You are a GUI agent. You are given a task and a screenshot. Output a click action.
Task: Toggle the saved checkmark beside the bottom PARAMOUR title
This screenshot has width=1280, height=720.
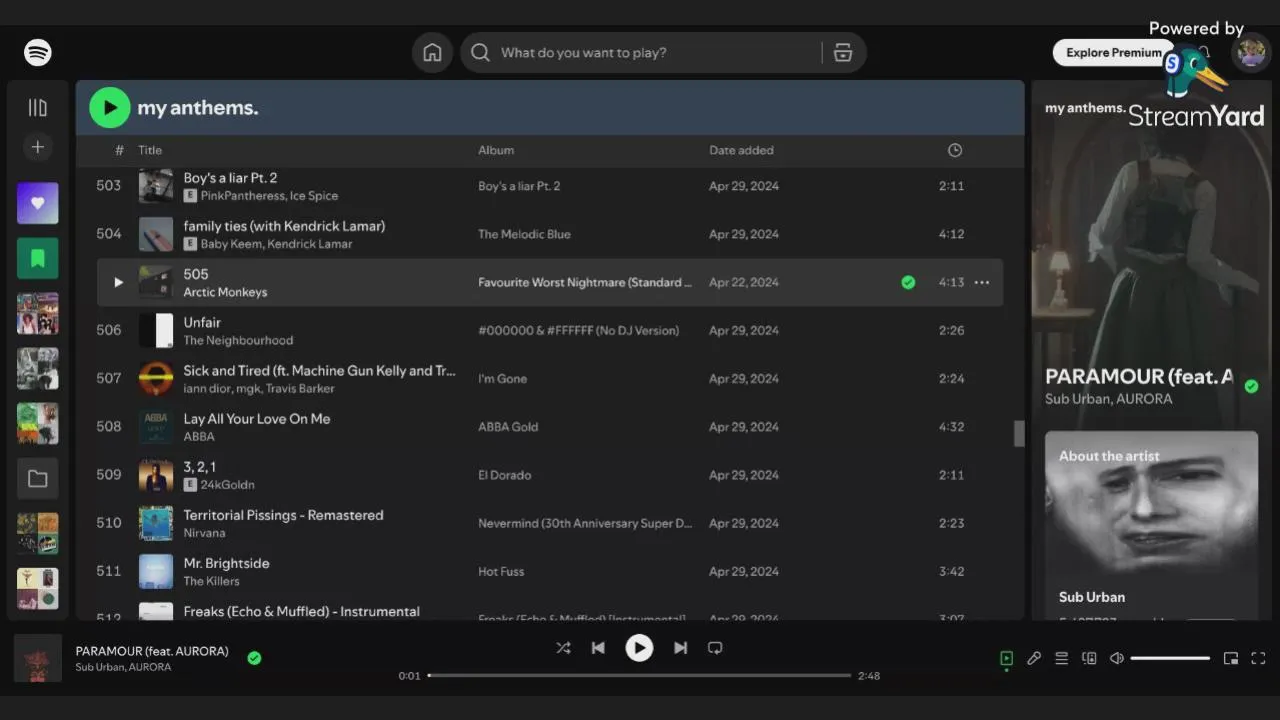pos(254,658)
